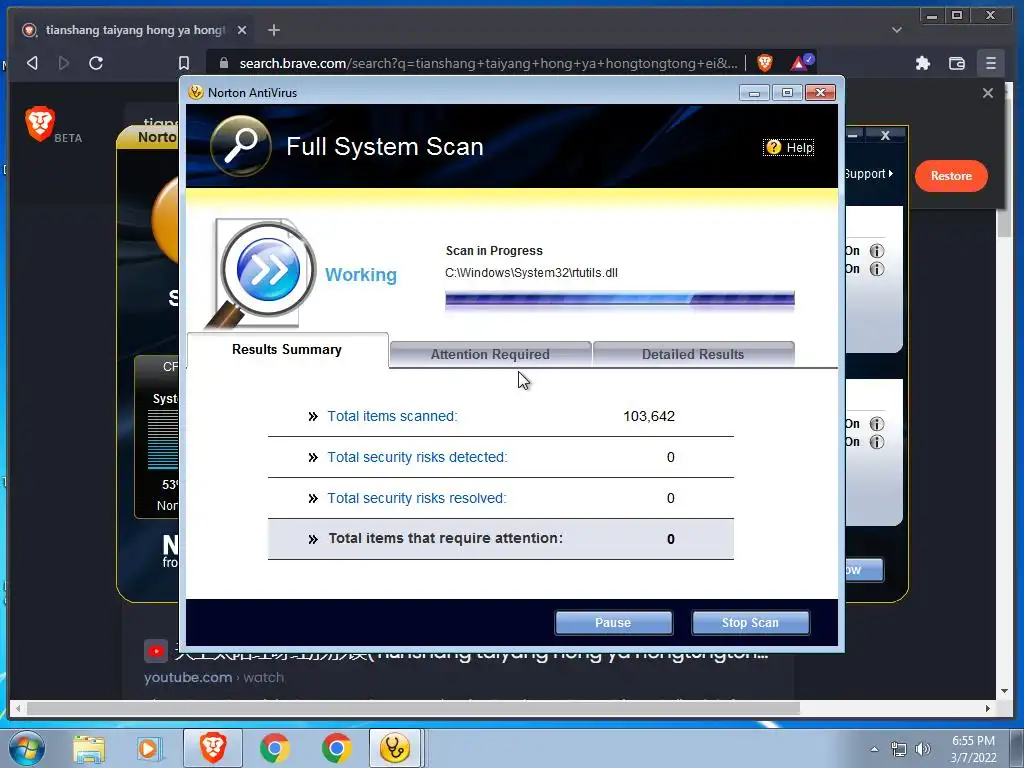1024x768 pixels.
Task: Open Brave main hamburger menu
Action: point(991,63)
